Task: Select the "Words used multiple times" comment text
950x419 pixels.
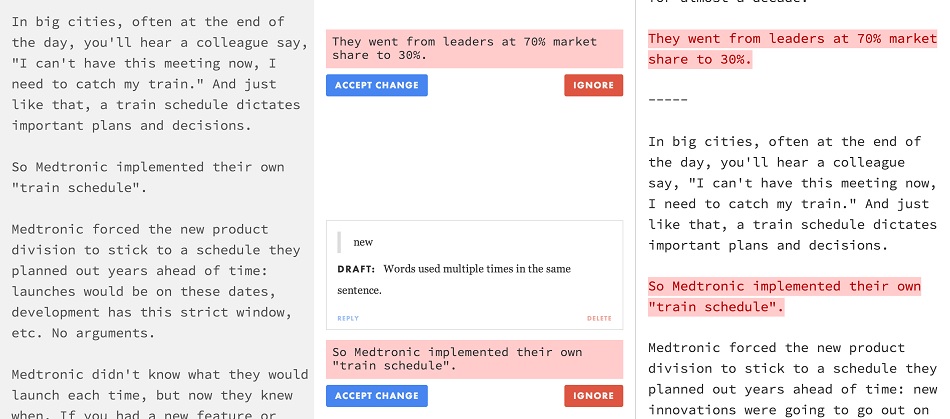Action: pyautogui.click(x=470, y=268)
